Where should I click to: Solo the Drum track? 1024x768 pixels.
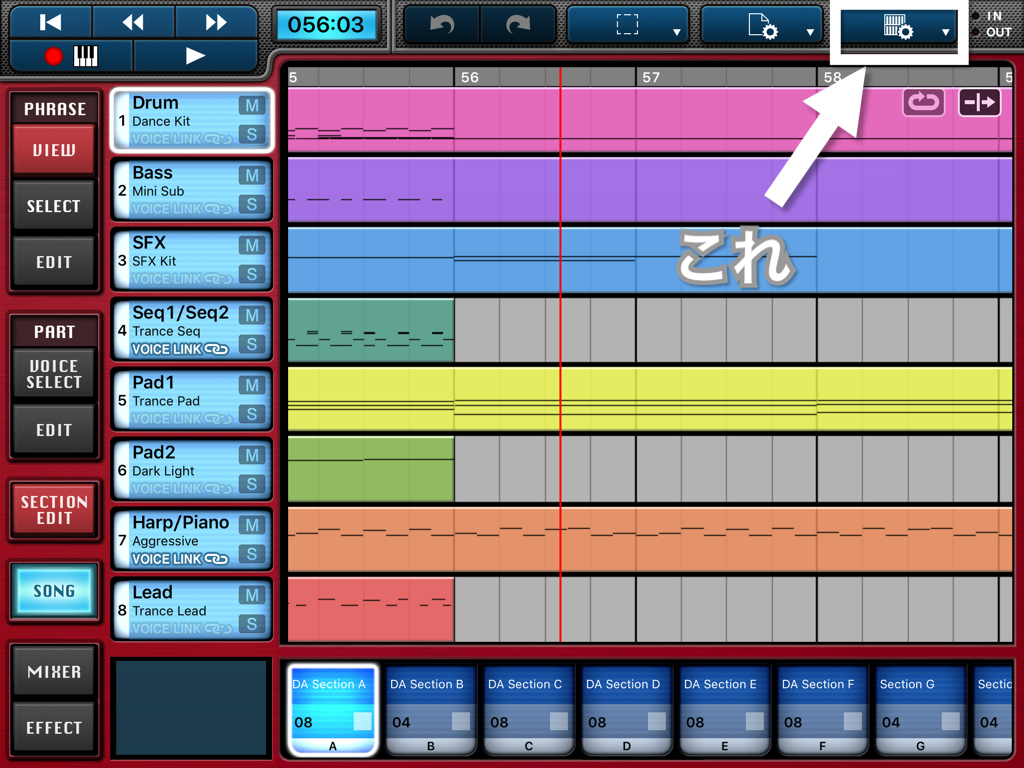pyautogui.click(x=252, y=135)
